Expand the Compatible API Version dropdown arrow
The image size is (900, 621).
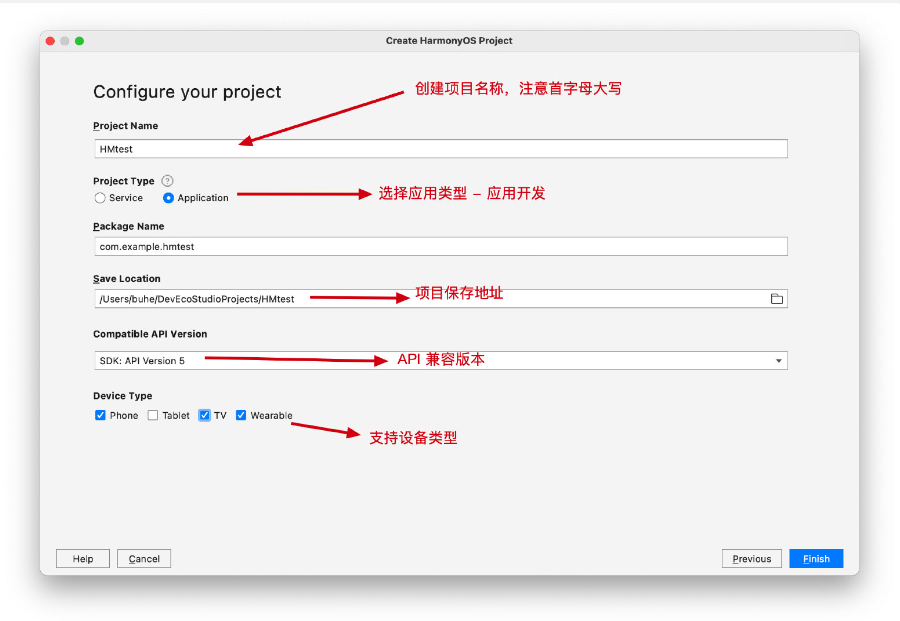point(779,361)
